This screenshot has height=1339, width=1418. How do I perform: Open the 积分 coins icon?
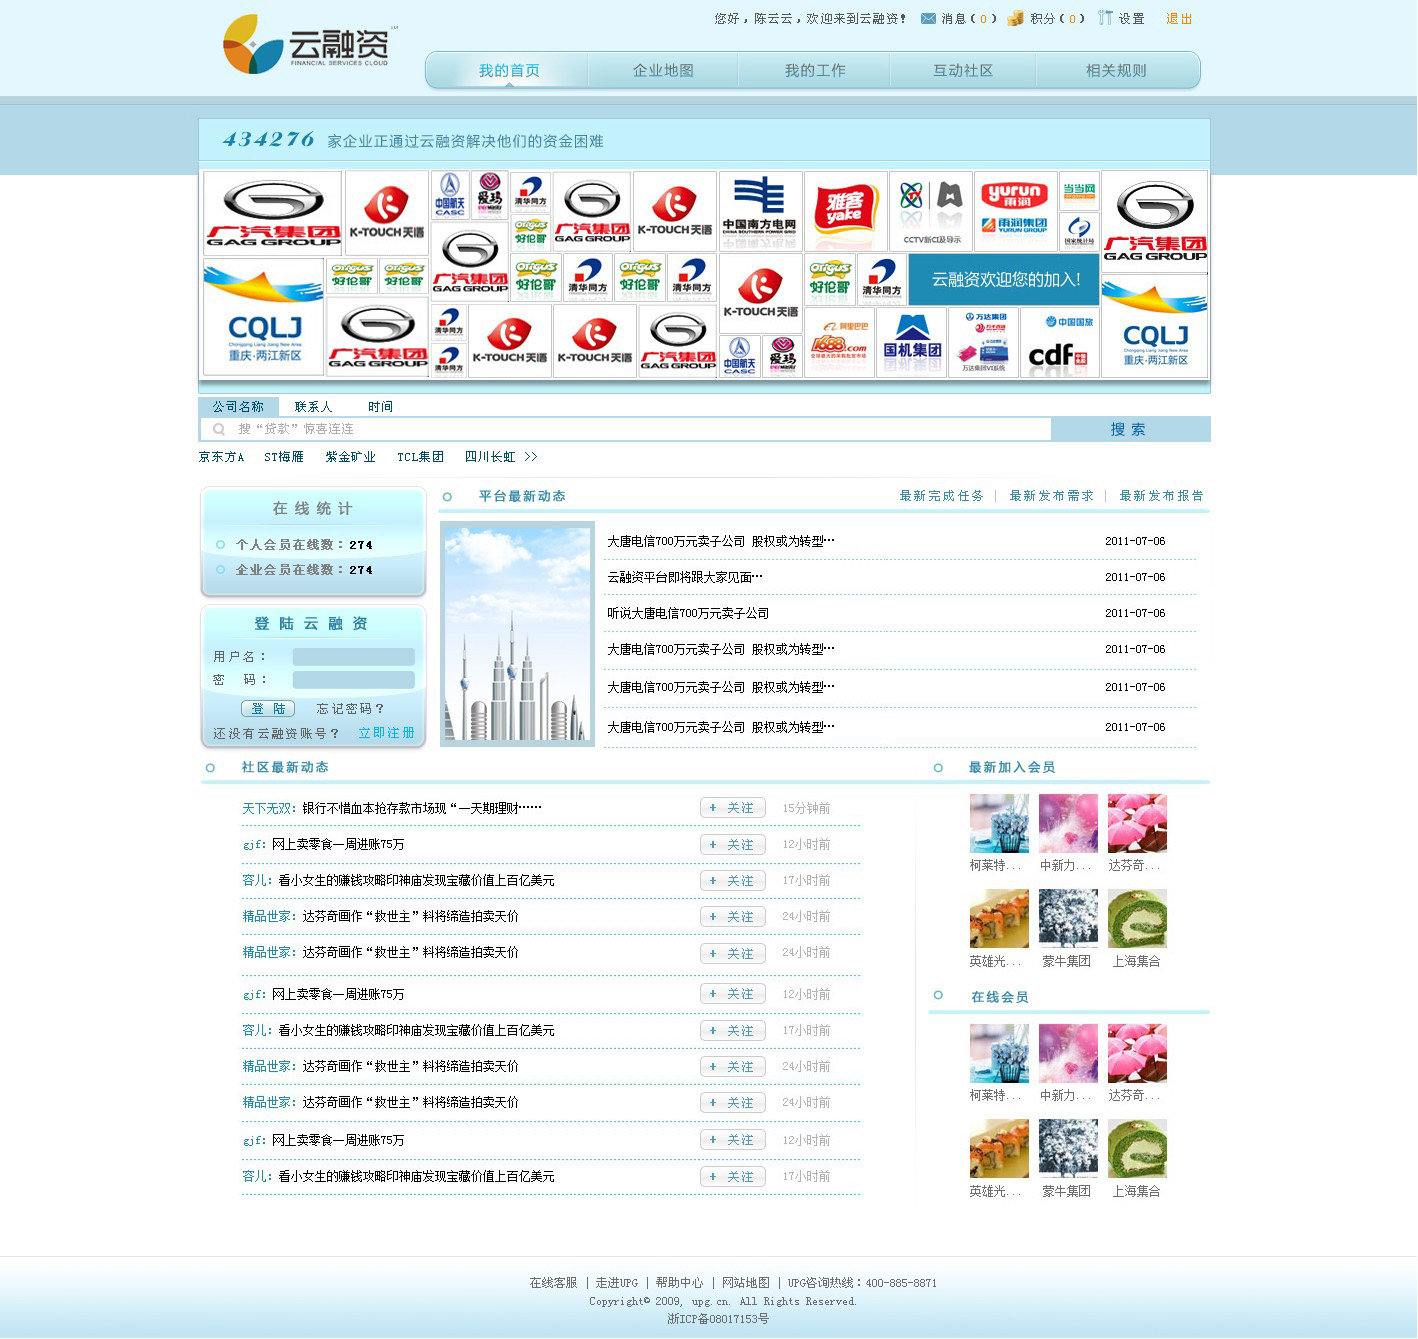click(1015, 19)
